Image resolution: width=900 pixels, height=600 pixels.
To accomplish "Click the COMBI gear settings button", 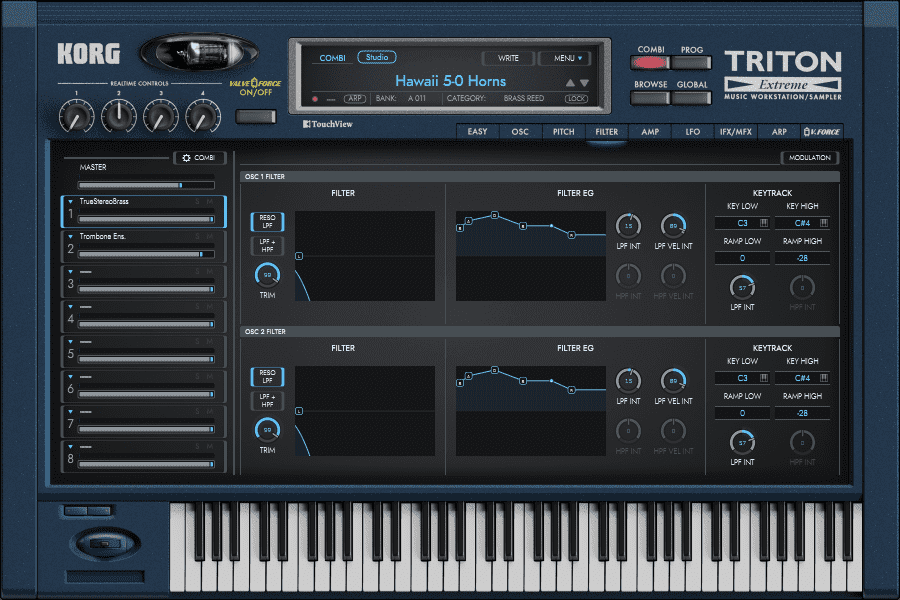I will coord(199,157).
